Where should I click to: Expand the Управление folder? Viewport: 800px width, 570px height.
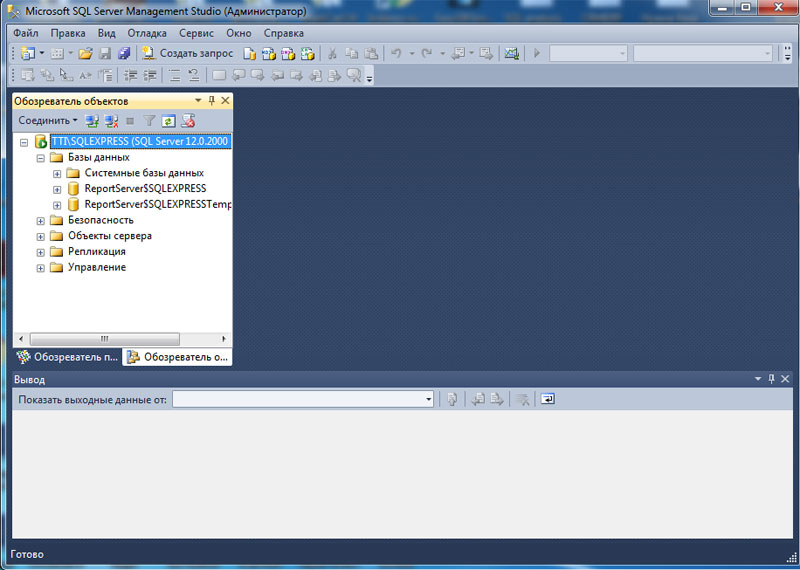tap(40, 268)
